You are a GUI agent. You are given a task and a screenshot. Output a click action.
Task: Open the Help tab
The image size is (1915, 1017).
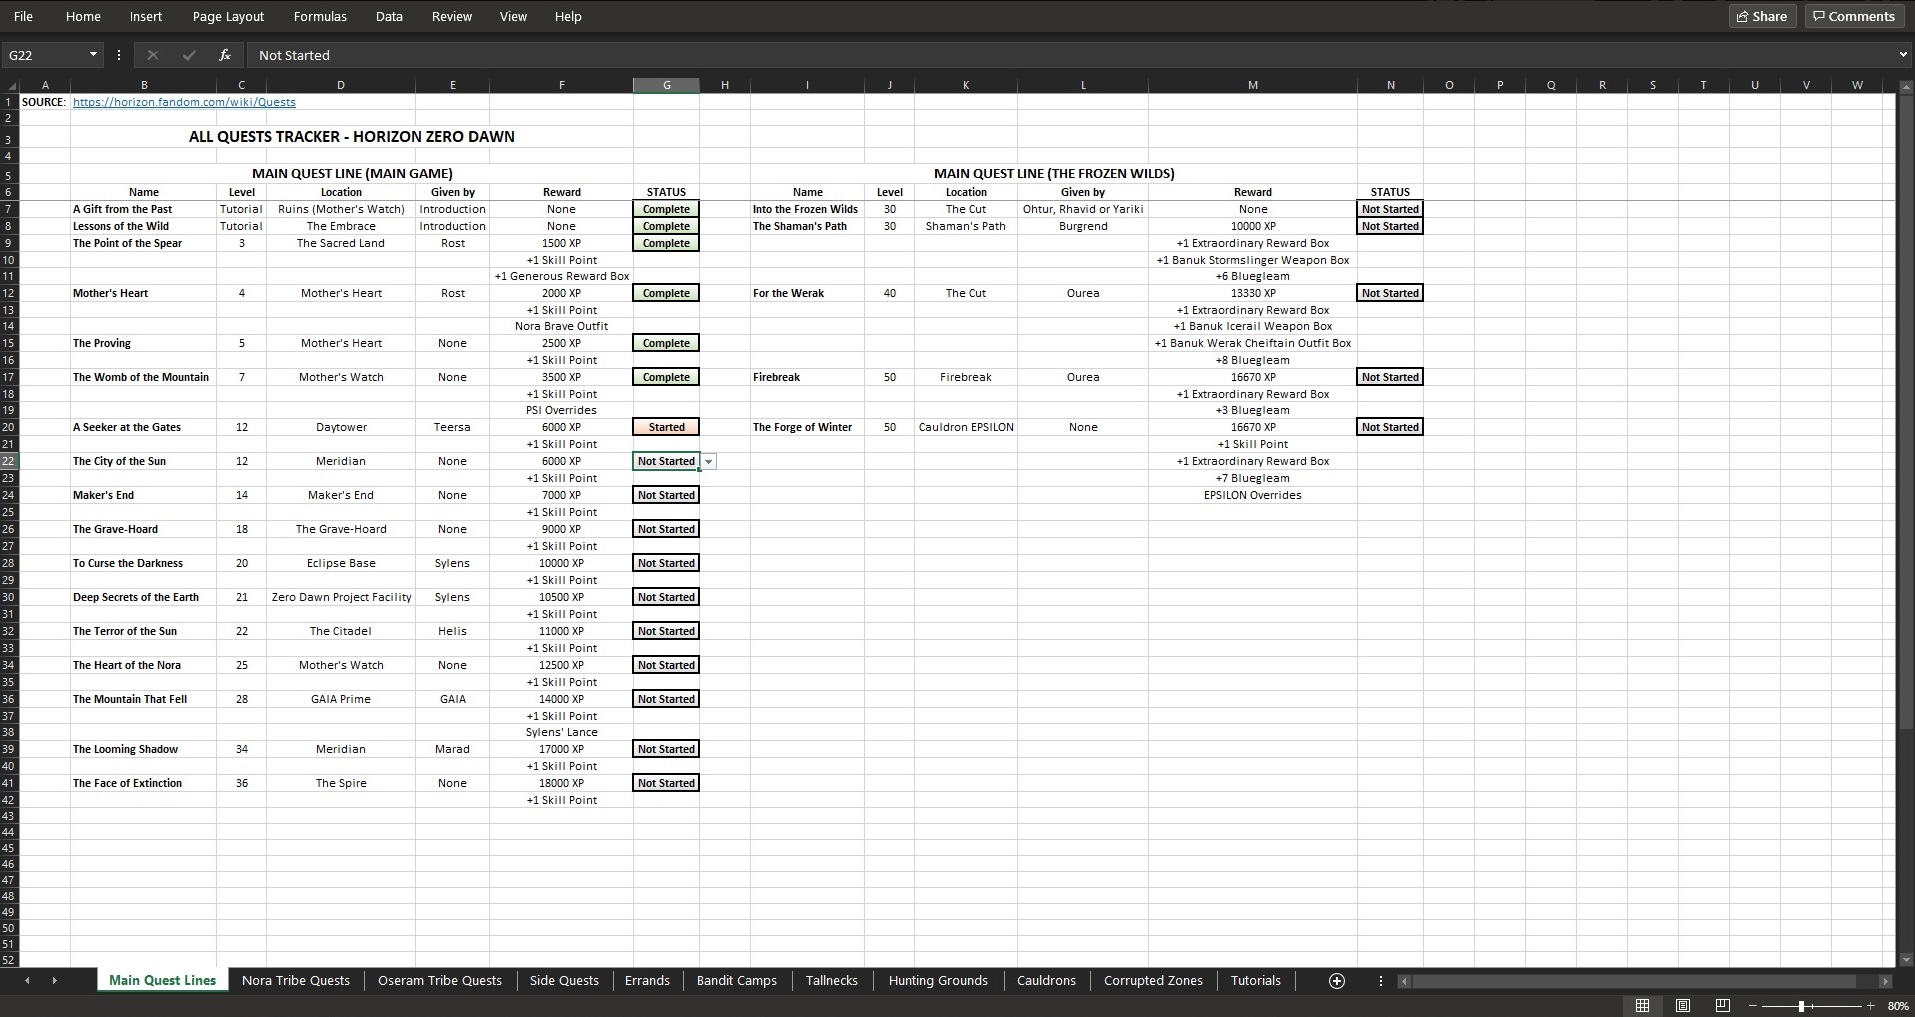568,16
